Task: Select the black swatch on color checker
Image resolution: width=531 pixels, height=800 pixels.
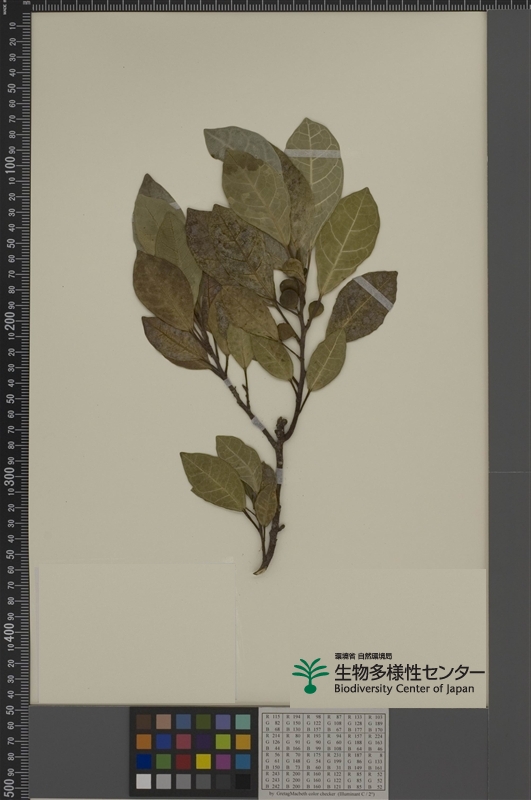Action: [x=243, y=781]
